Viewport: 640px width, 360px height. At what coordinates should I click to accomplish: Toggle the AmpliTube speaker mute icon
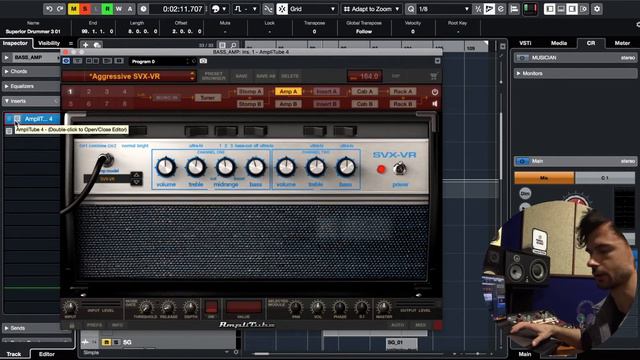pyautogui.click(x=435, y=104)
